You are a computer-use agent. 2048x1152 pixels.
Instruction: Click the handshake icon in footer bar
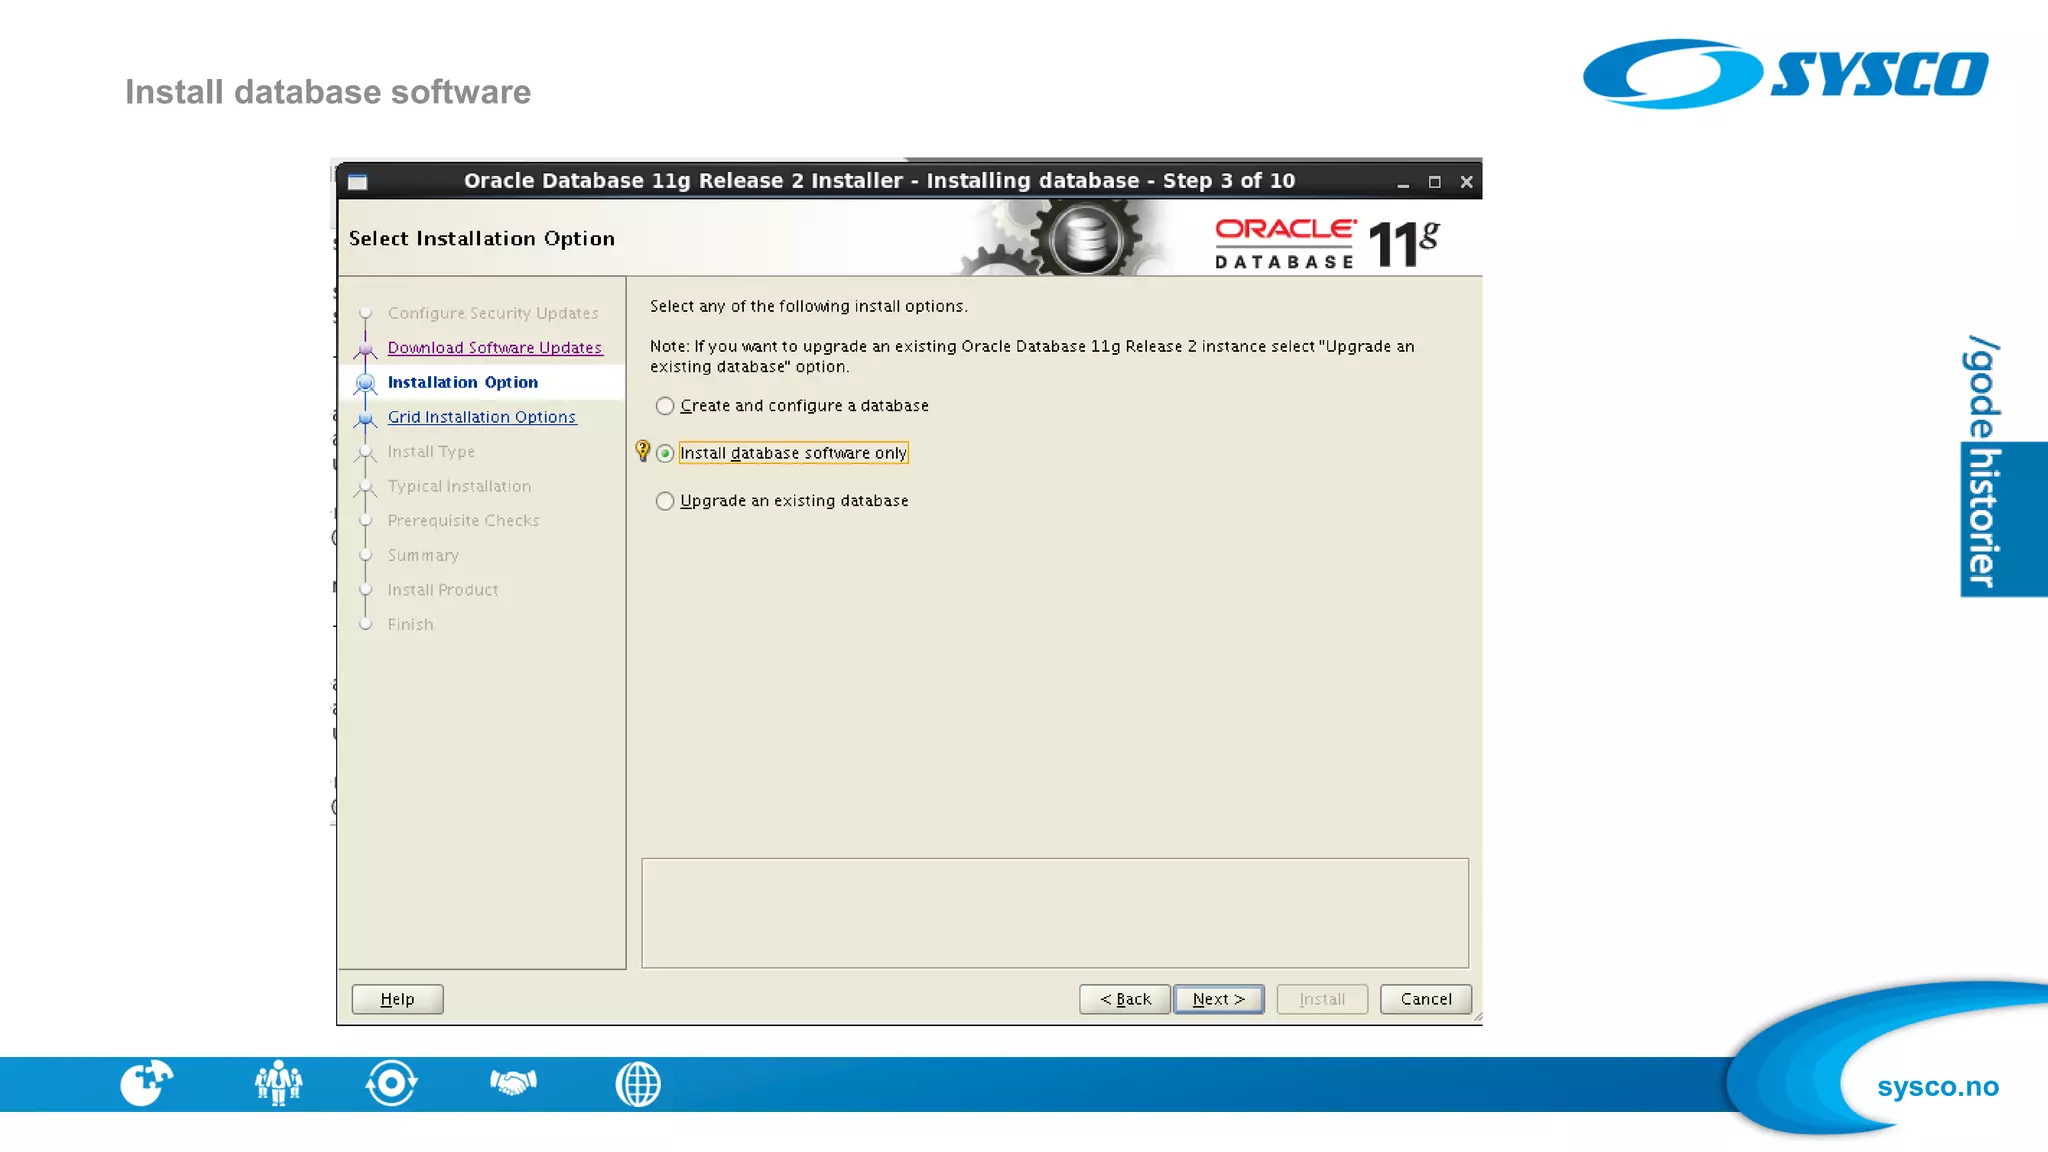pos(513,1082)
